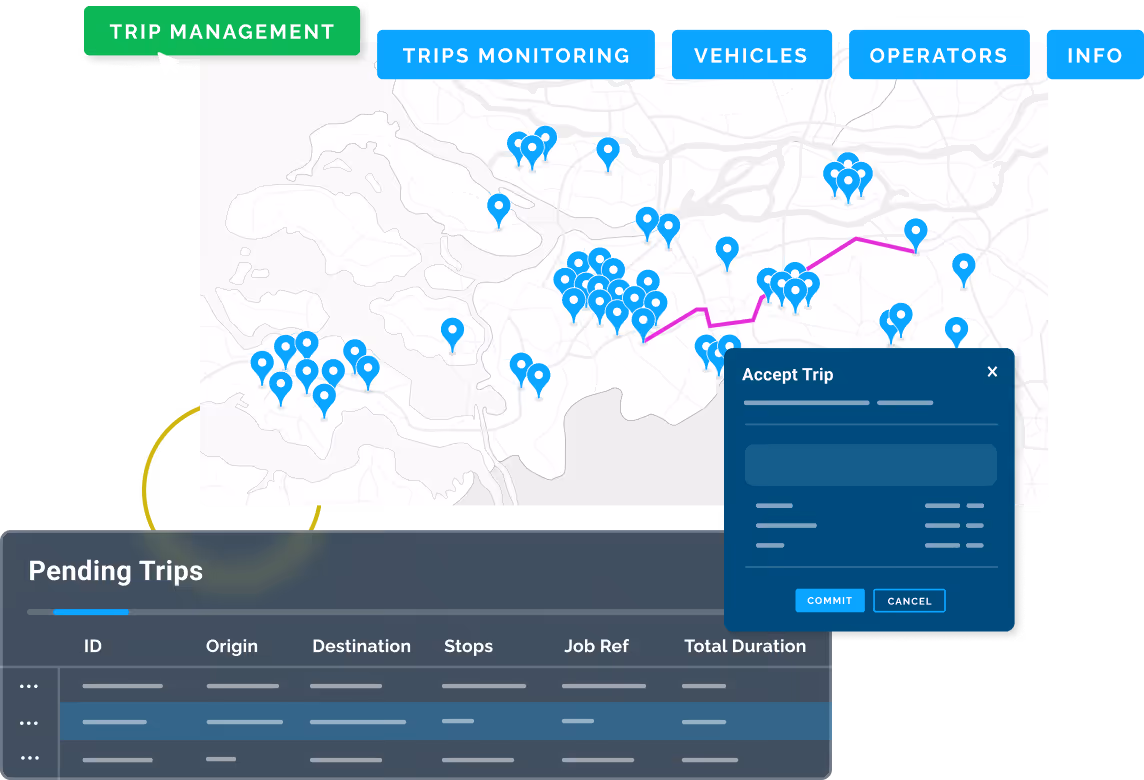Open the three-dot menu of first pending trip row
1144x780 pixels.
tap(29, 686)
